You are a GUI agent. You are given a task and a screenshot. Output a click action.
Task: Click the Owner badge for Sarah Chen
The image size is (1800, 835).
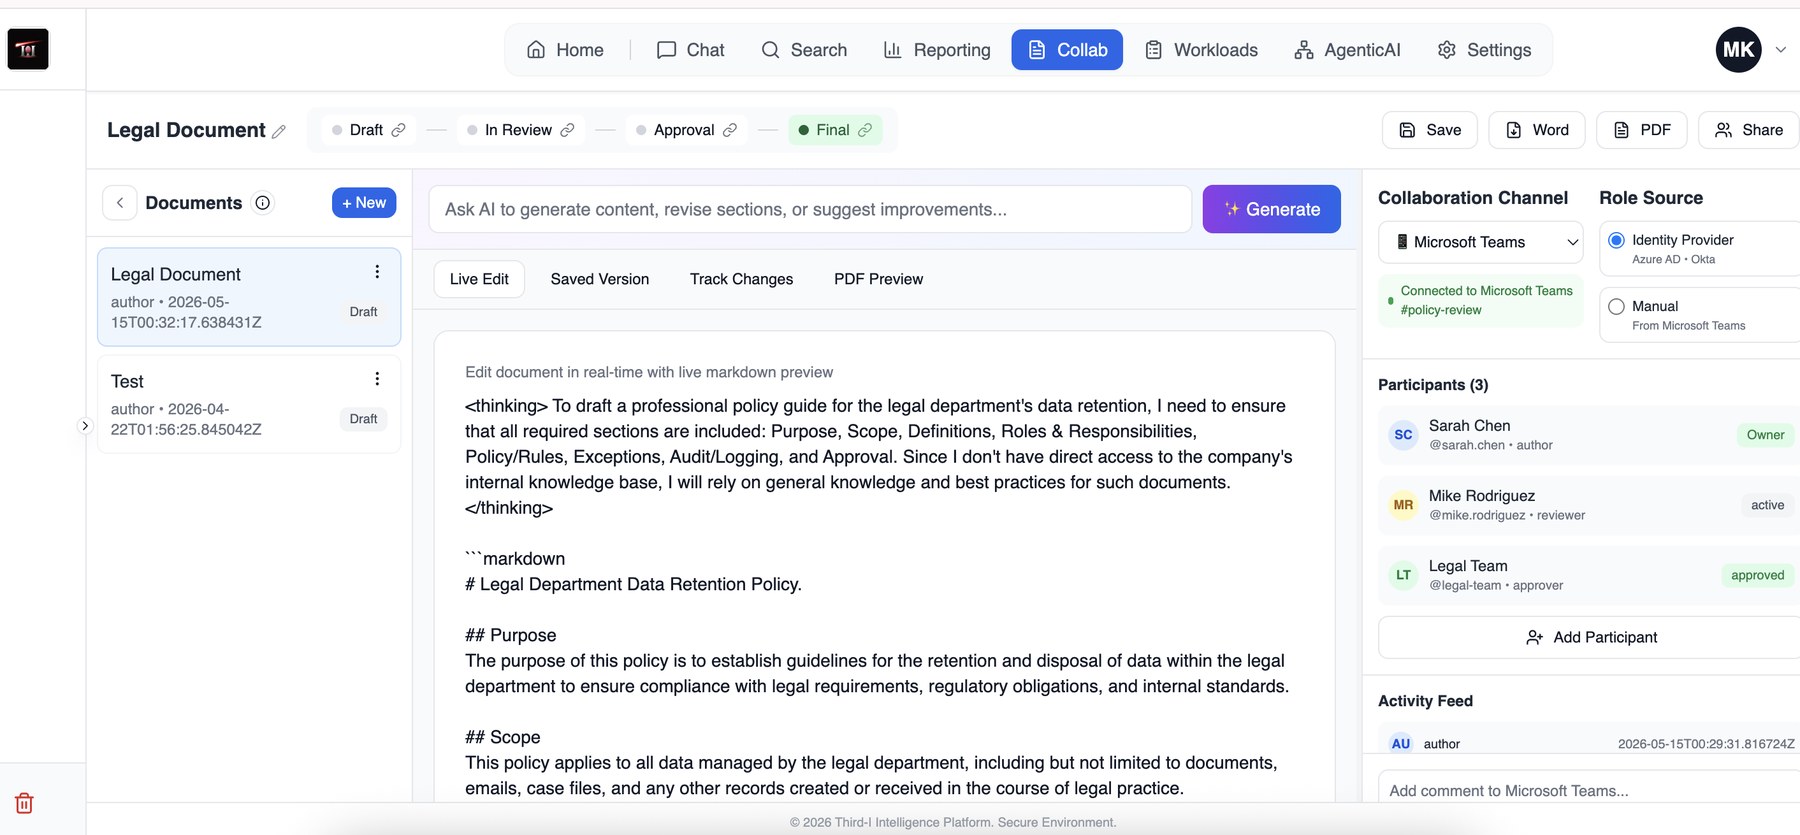coord(1765,435)
